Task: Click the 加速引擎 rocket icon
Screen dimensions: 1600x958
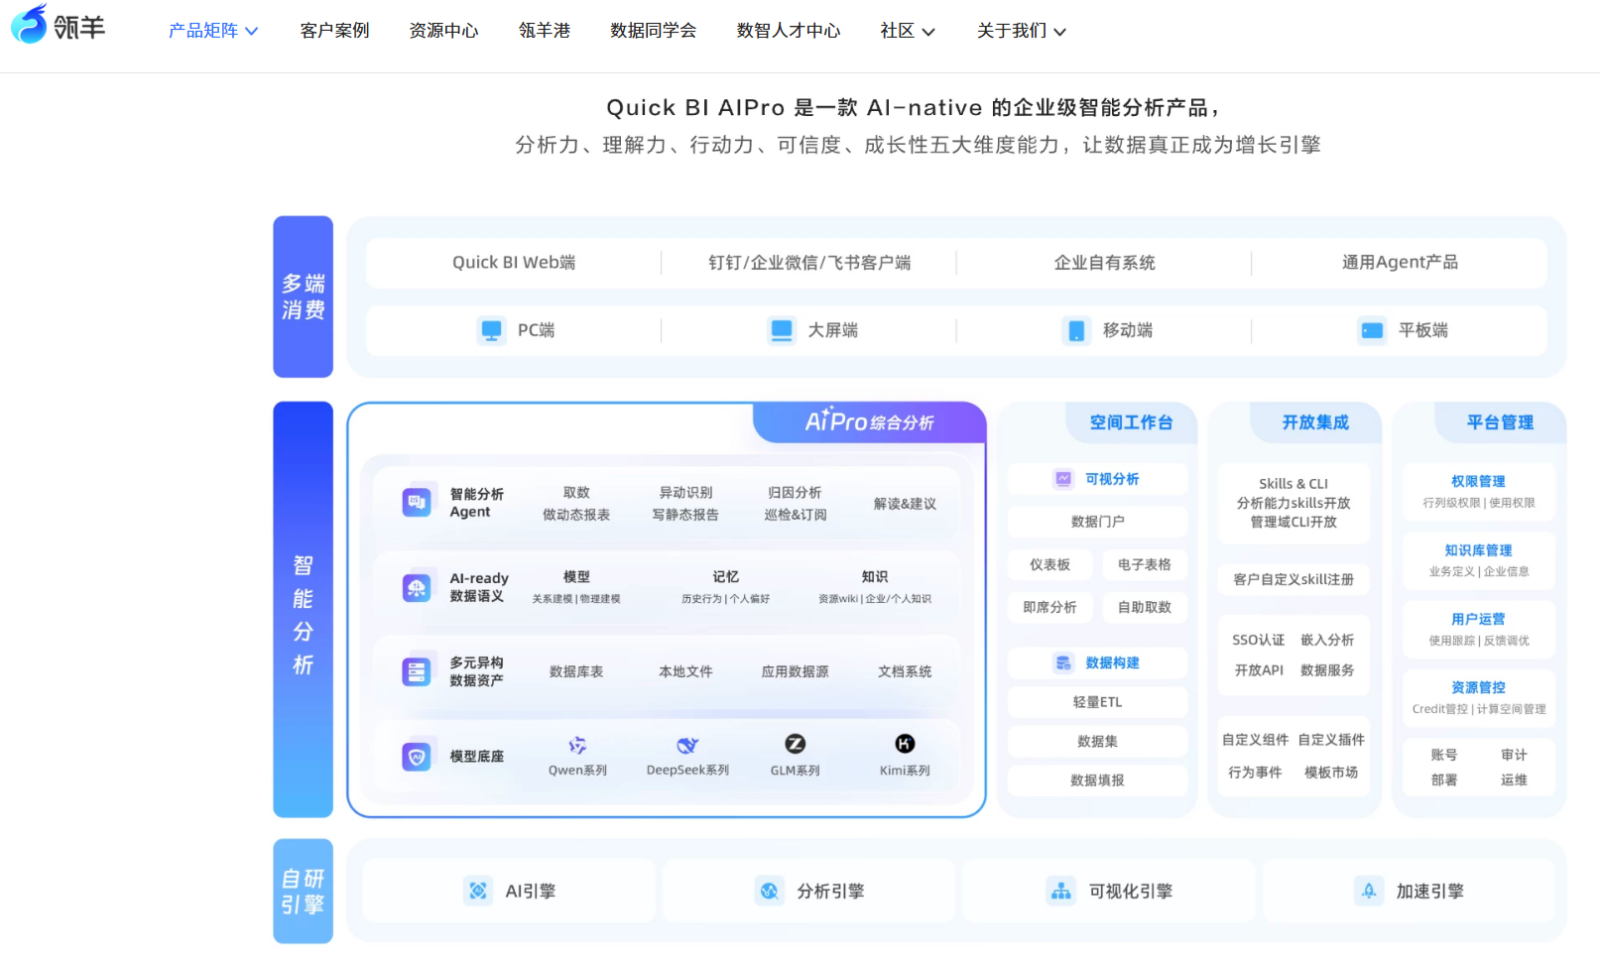Action: click(x=1369, y=890)
